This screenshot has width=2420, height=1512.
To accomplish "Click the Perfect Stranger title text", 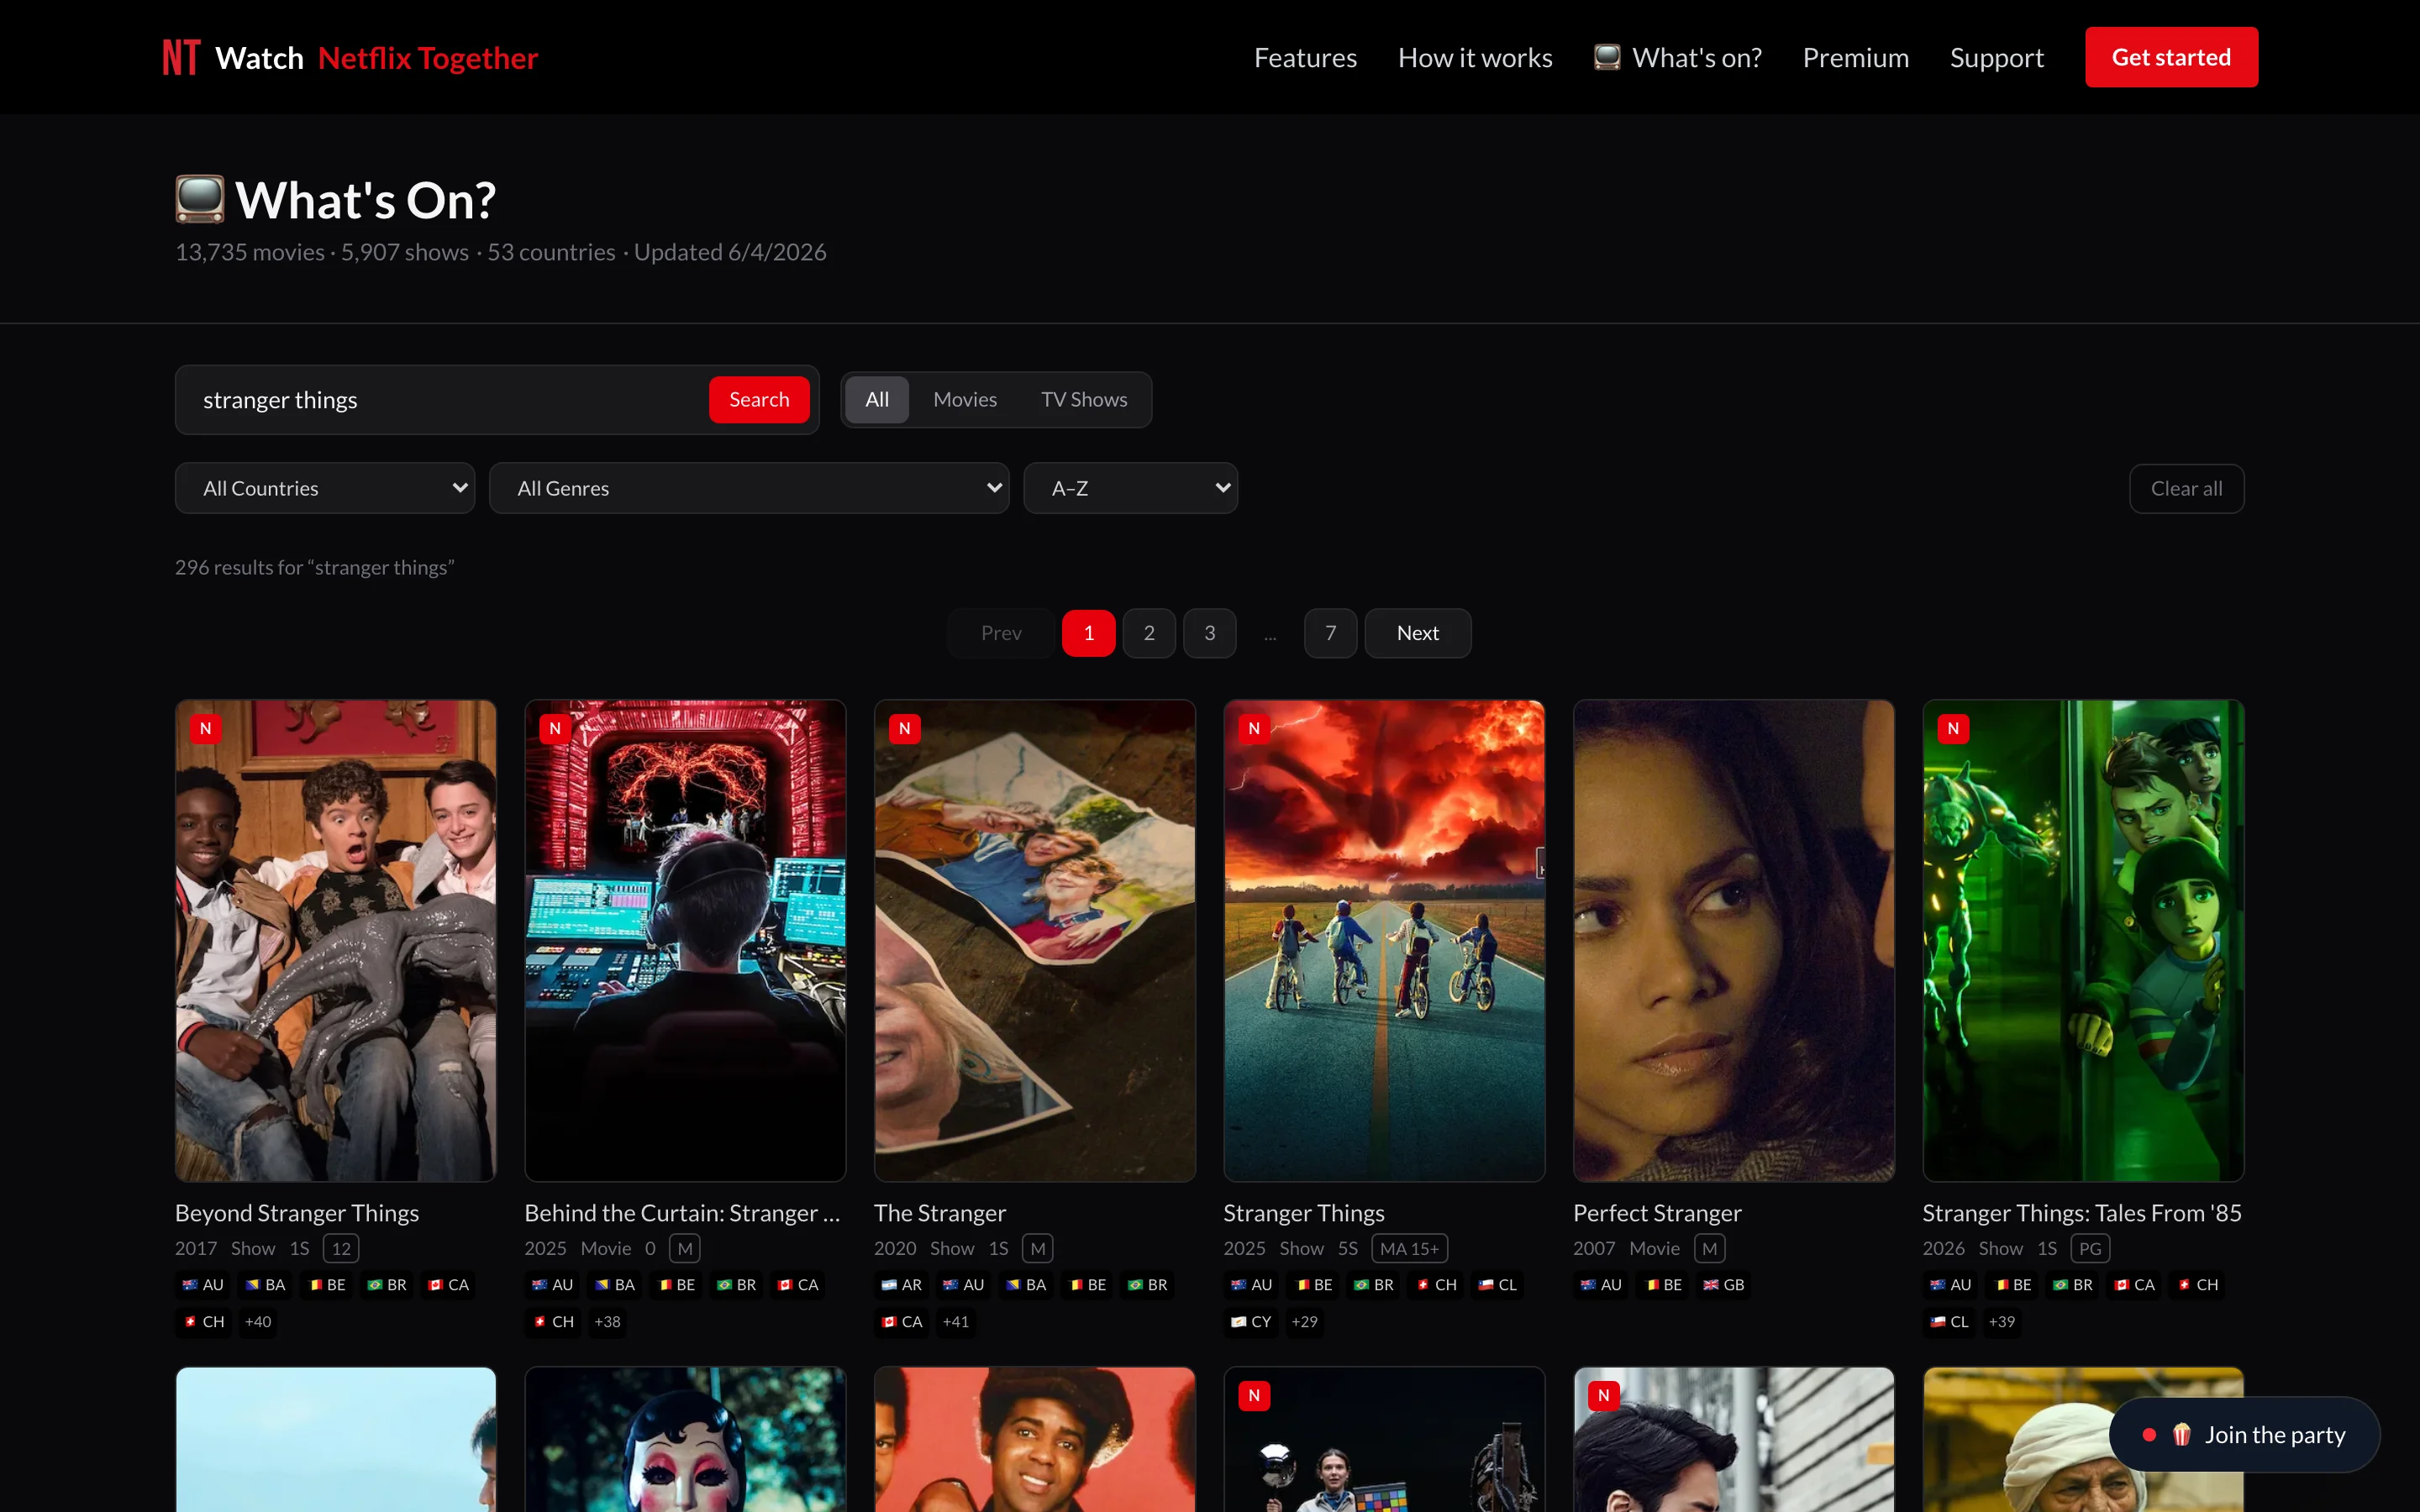I will pos(1657,1213).
